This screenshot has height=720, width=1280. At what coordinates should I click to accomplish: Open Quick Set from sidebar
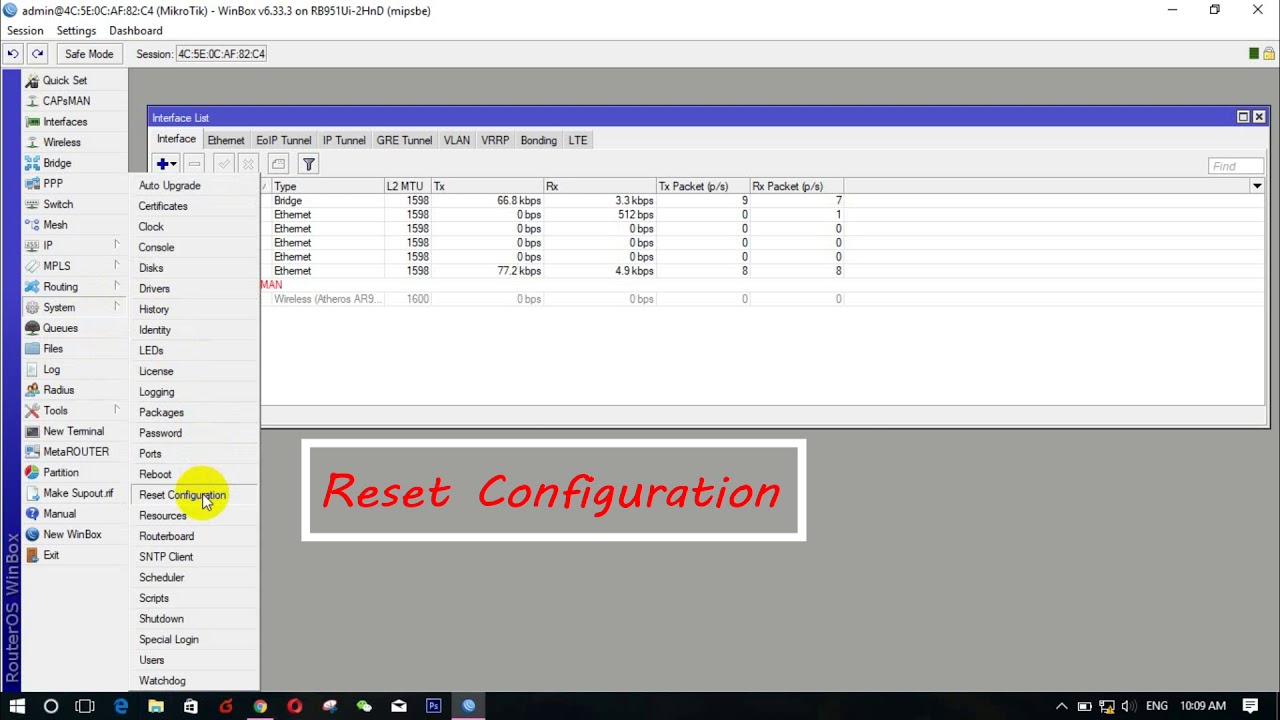(65, 80)
